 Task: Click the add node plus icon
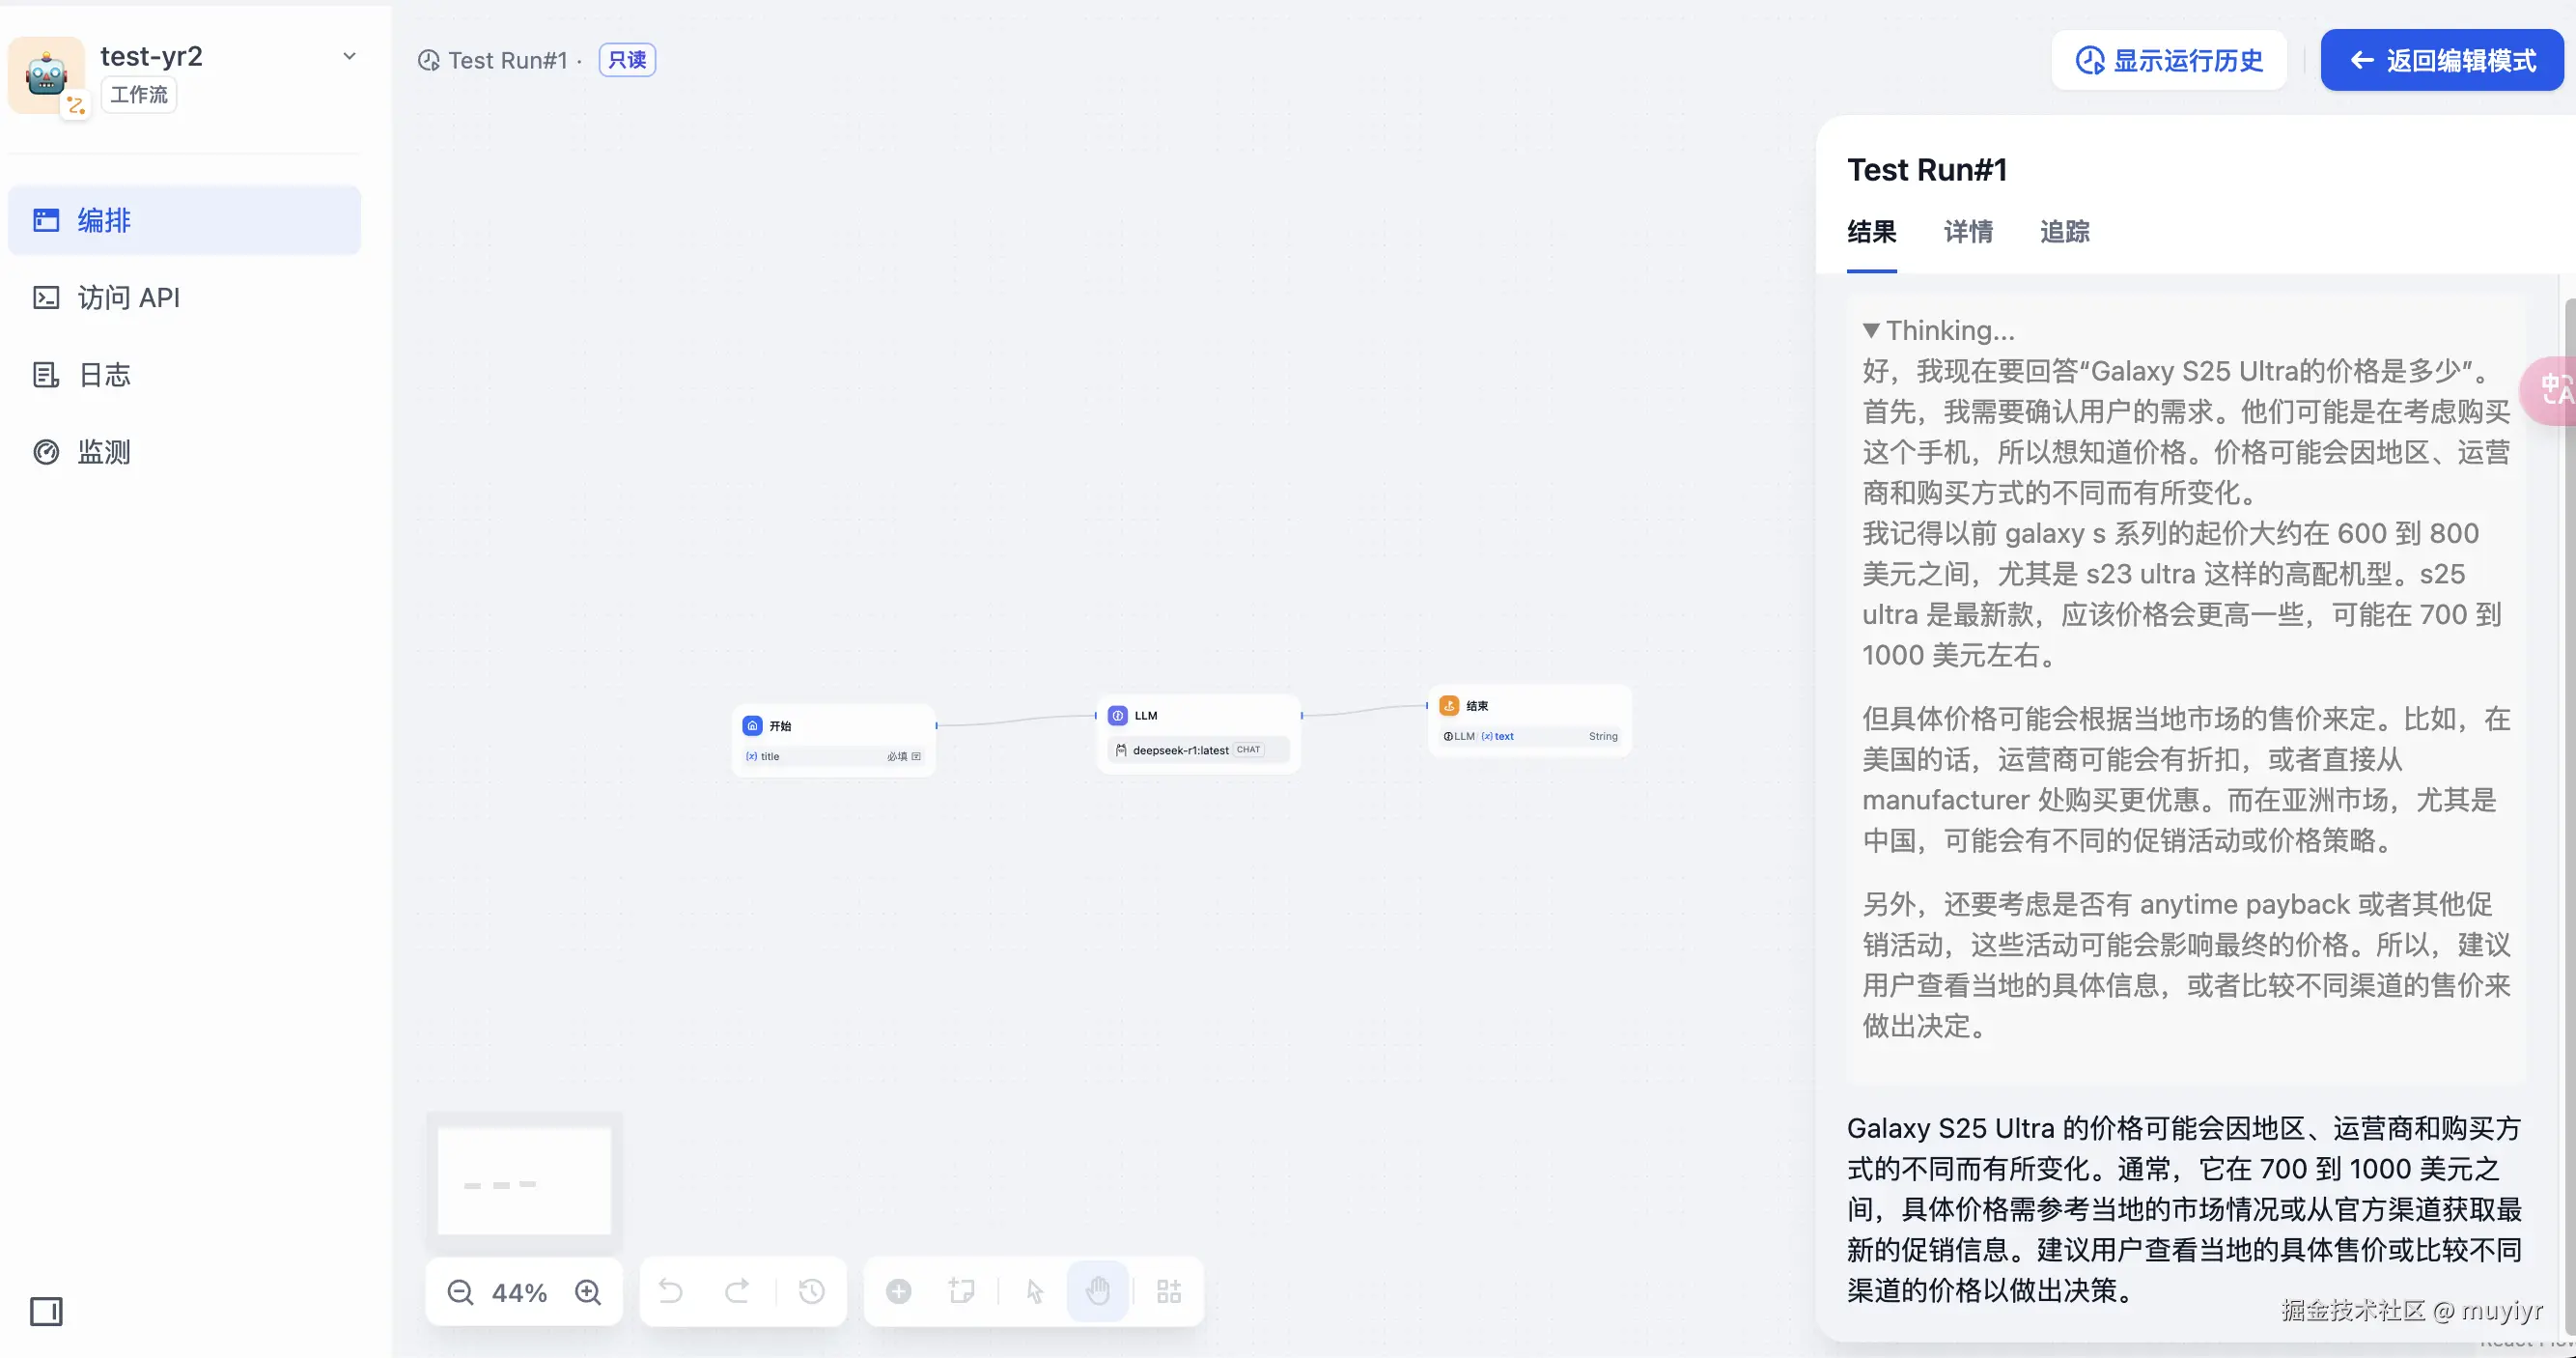coord(899,1292)
